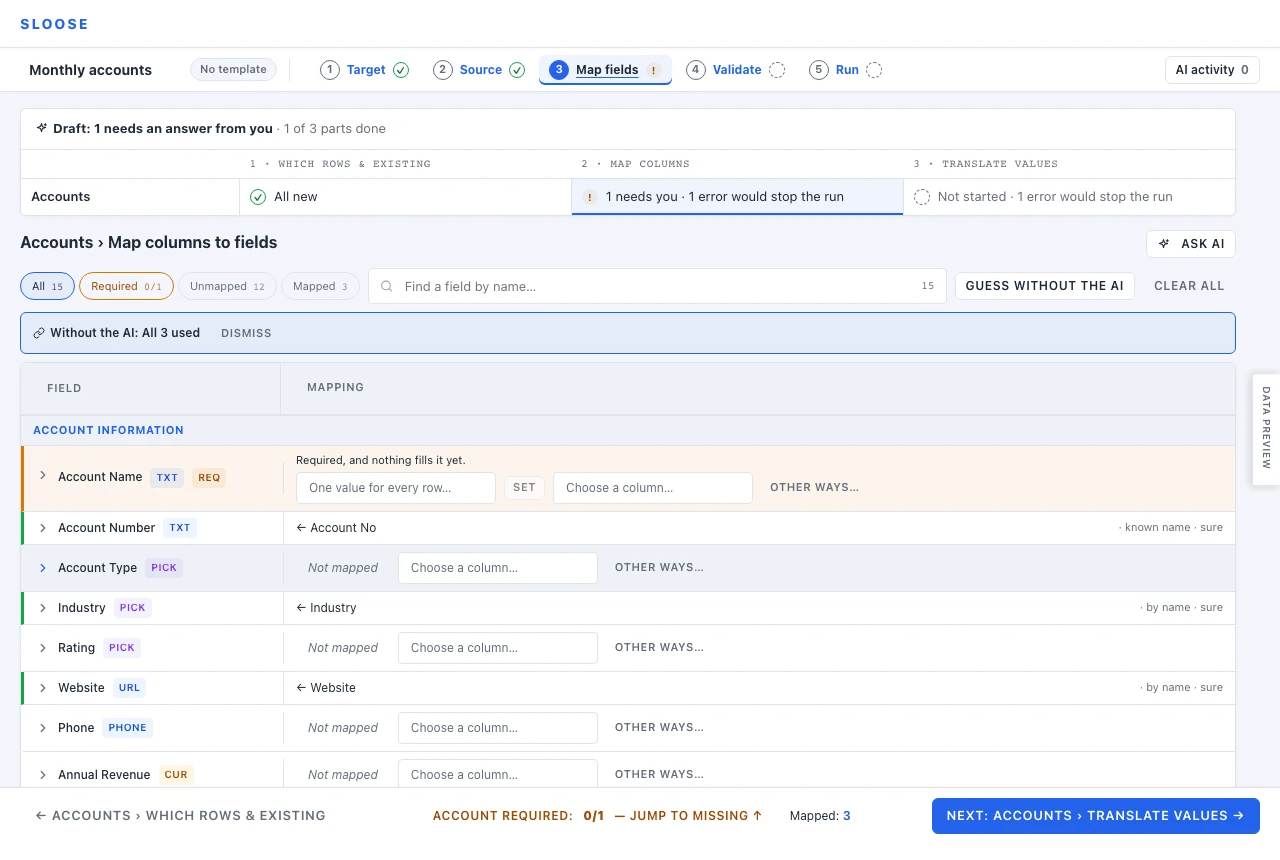
Task: Expand the Account Type field row
Action: tap(43, 567)
